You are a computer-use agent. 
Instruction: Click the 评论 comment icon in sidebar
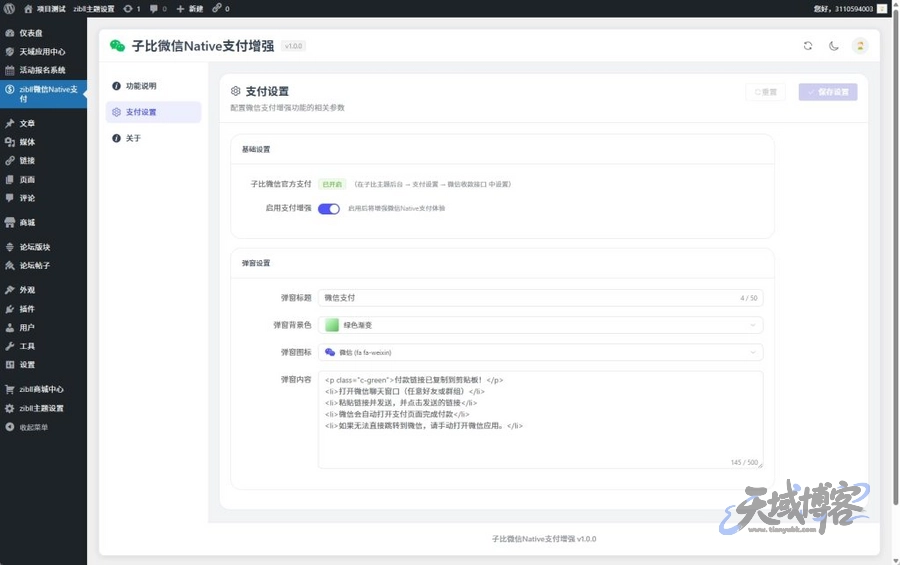10,198
